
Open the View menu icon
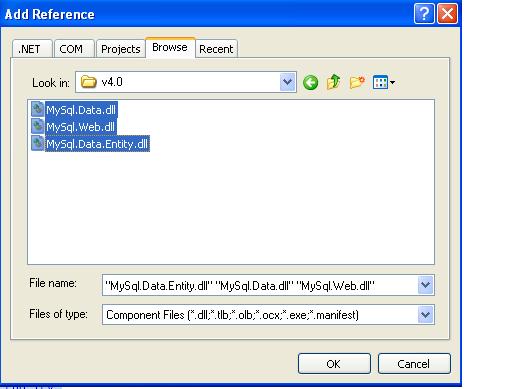pyautogui.click(x=380, y=82)
